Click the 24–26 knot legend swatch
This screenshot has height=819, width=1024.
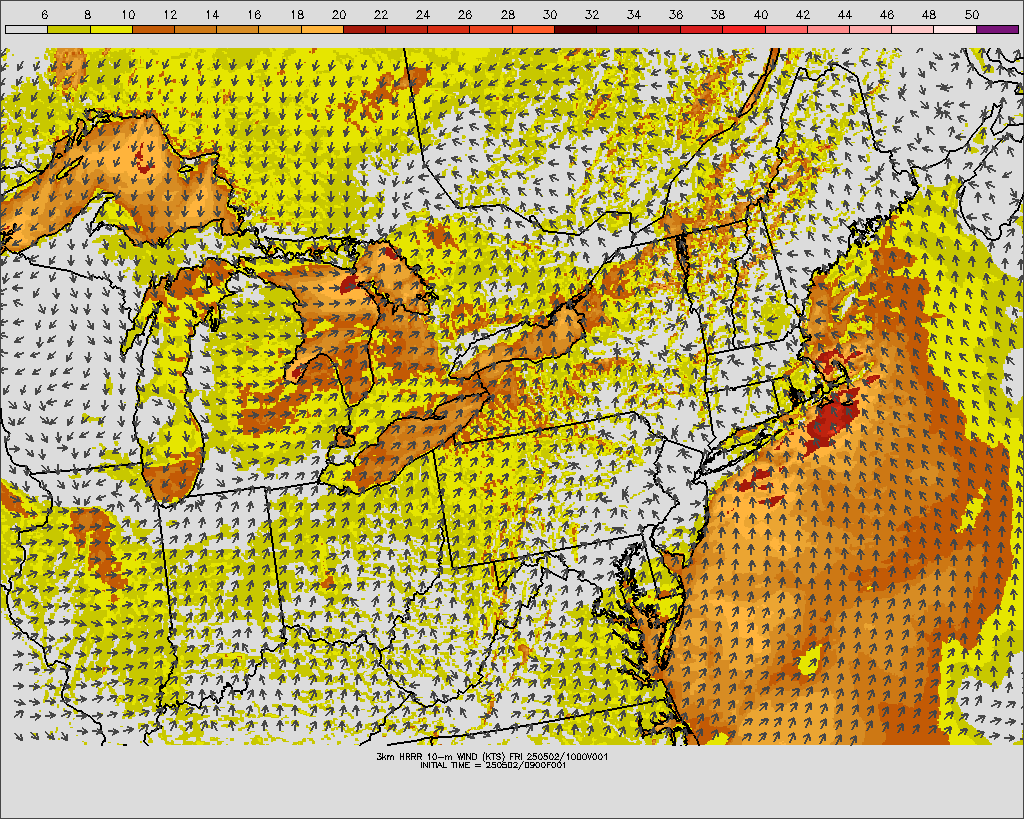click(x=449, y=29)
